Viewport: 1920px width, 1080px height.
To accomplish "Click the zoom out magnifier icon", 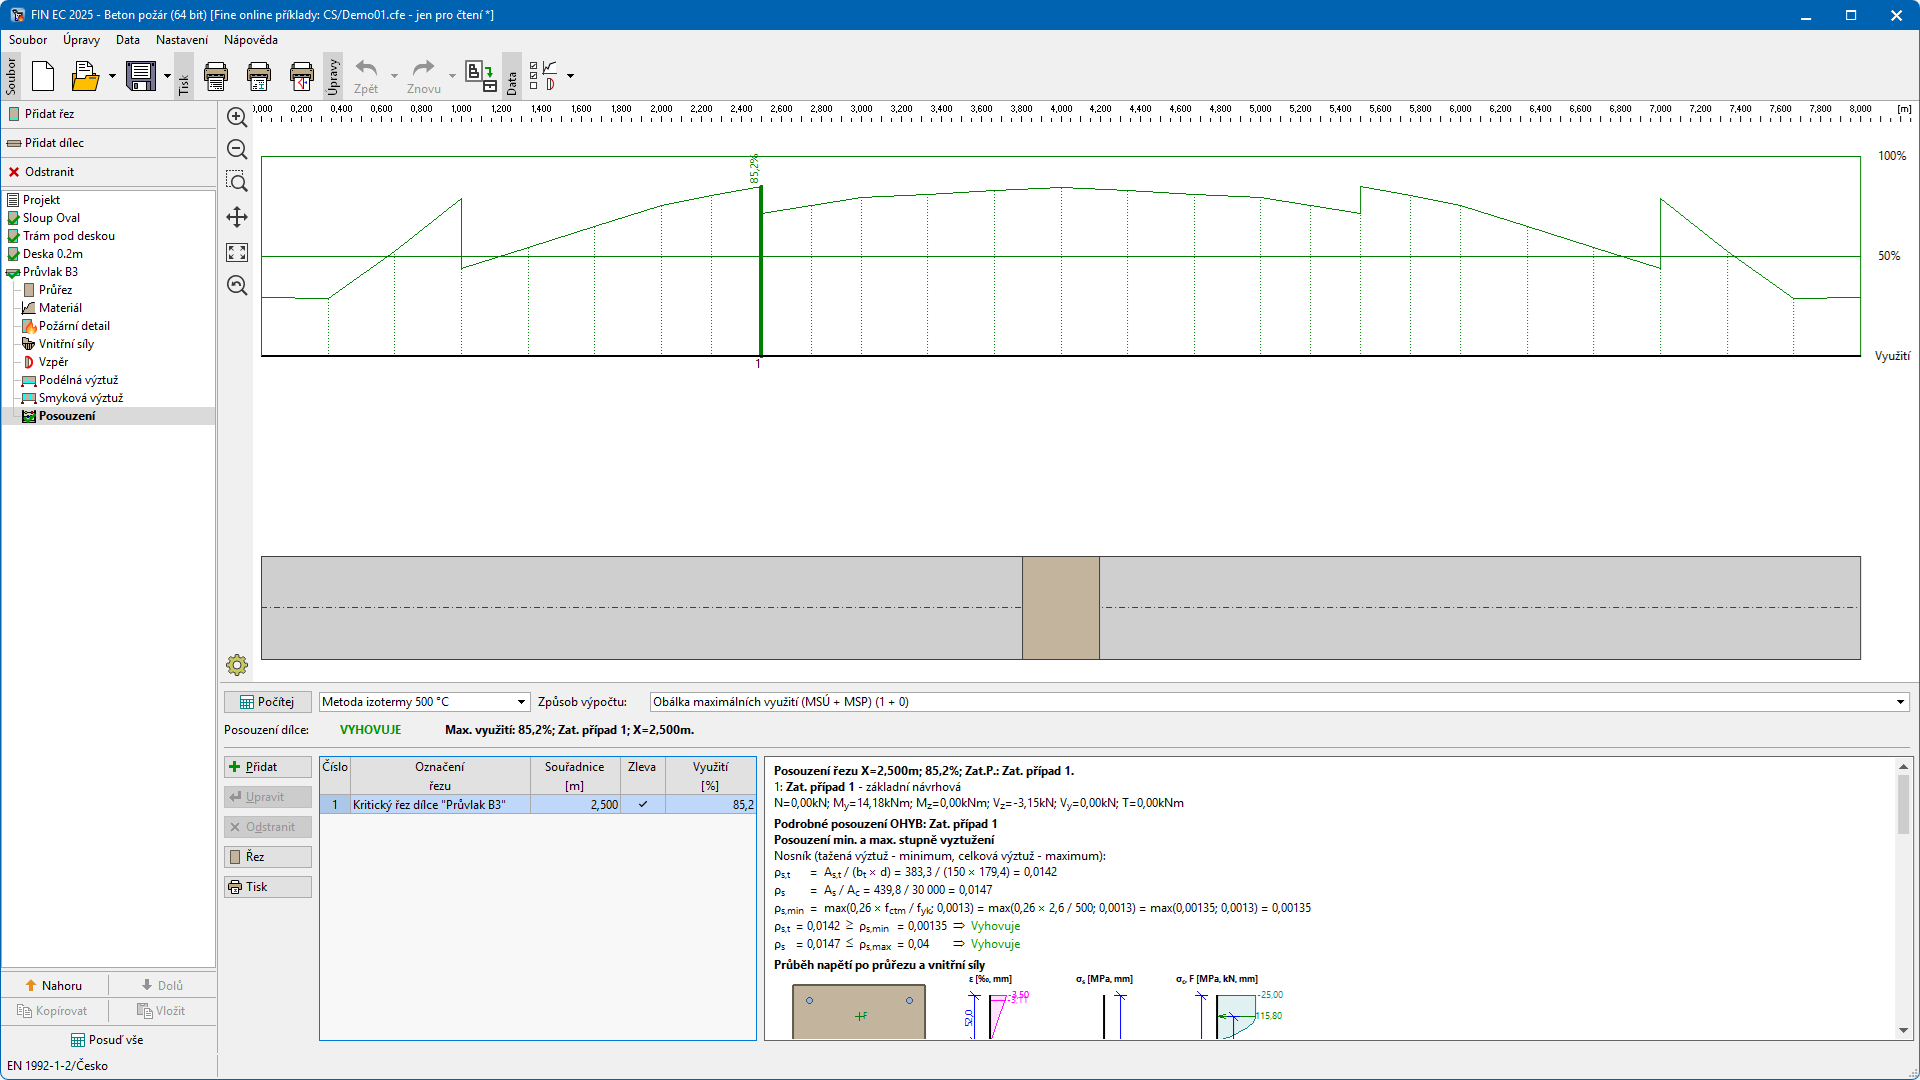I will (x=237, y=150).
